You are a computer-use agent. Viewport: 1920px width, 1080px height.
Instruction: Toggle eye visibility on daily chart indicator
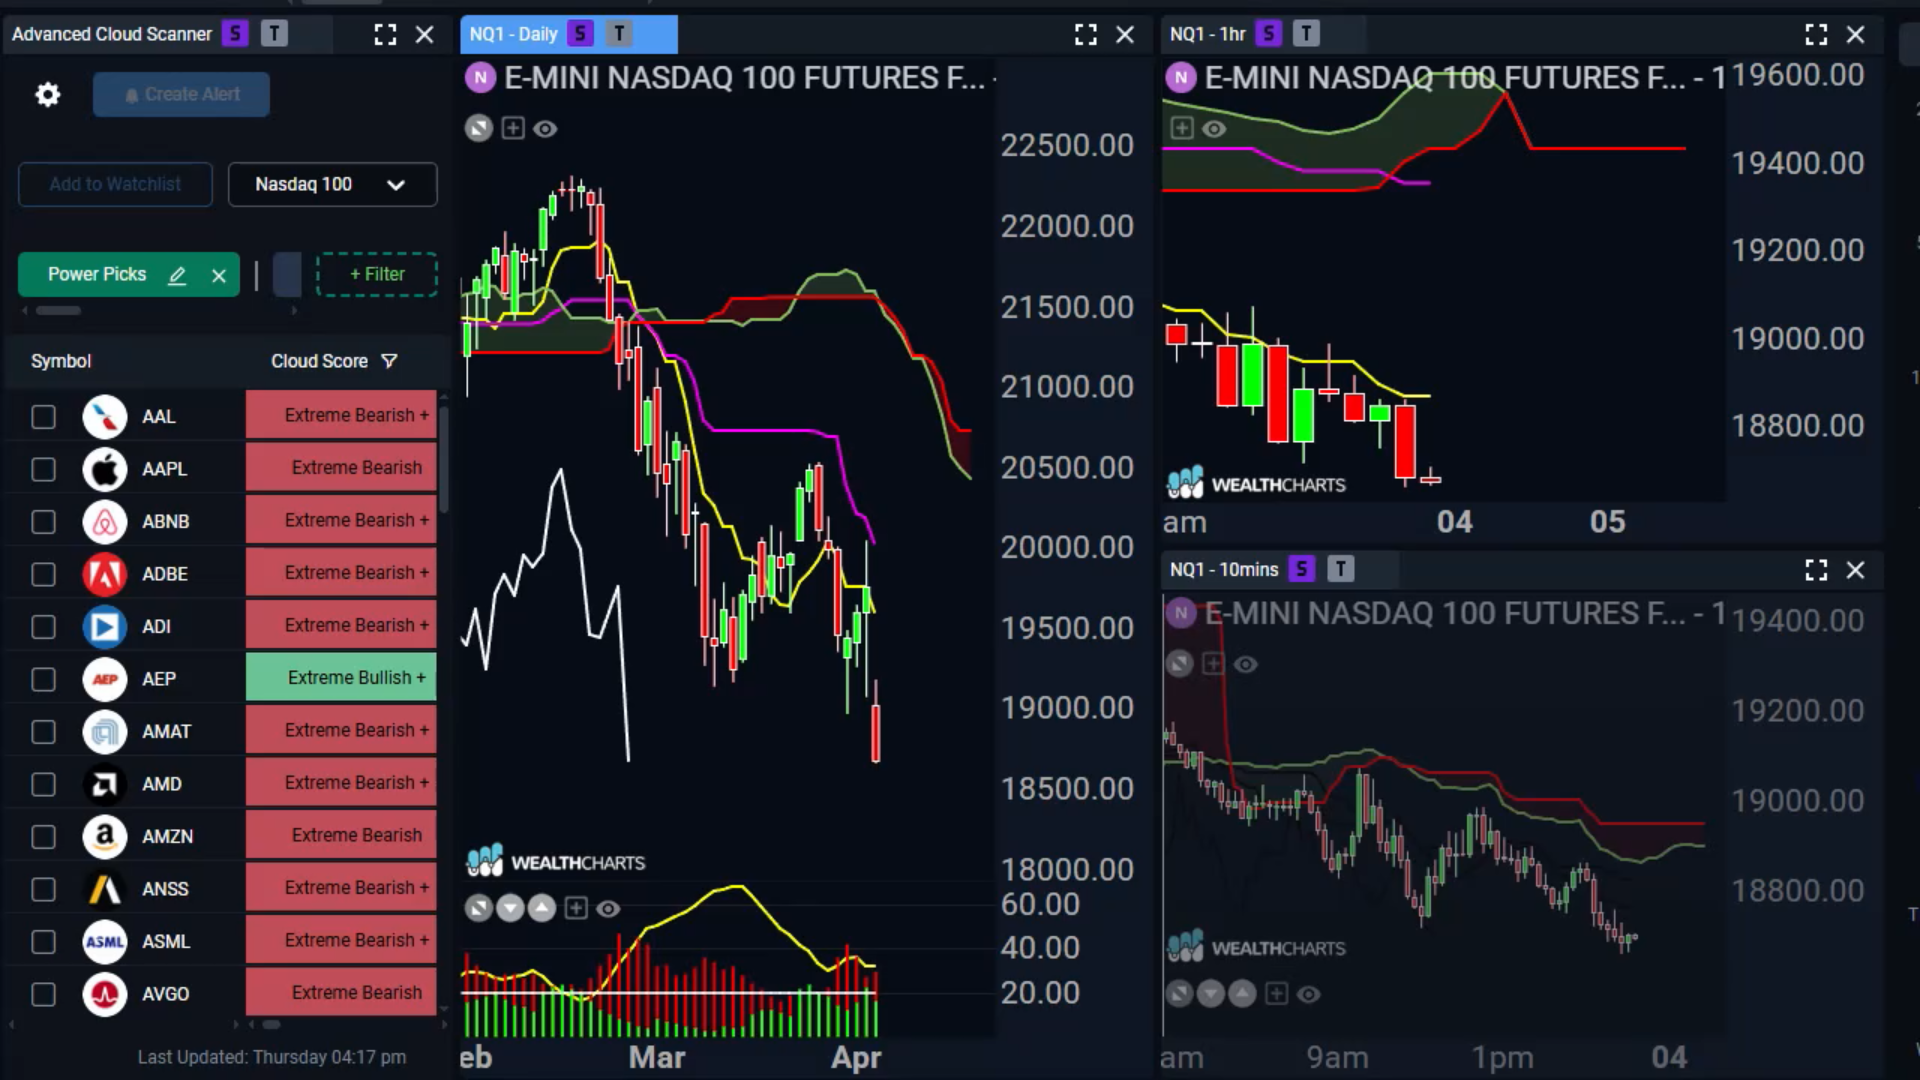tap(545, 129)
